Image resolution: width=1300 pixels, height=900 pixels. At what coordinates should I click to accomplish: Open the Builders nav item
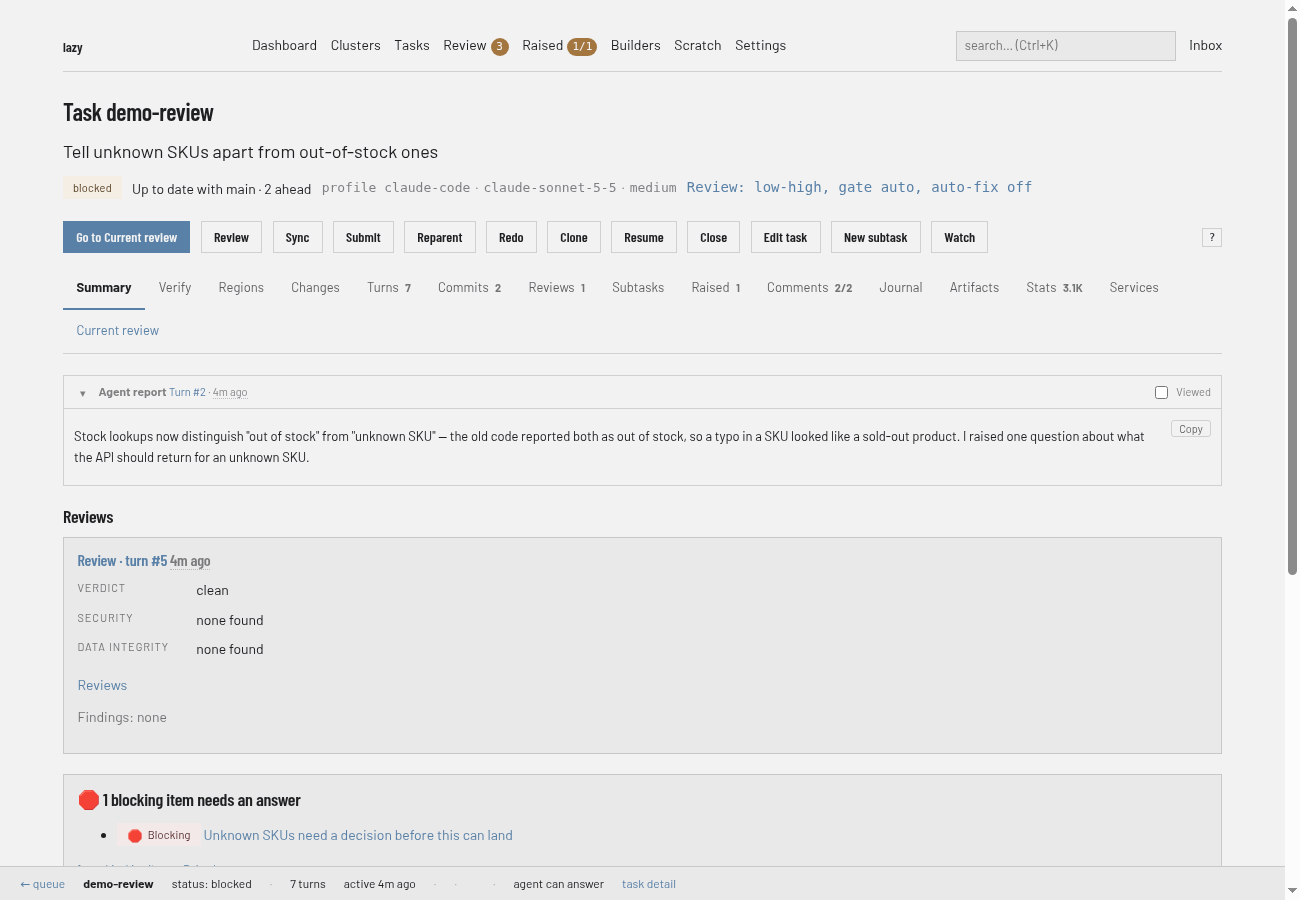click(x=636, y=45)
